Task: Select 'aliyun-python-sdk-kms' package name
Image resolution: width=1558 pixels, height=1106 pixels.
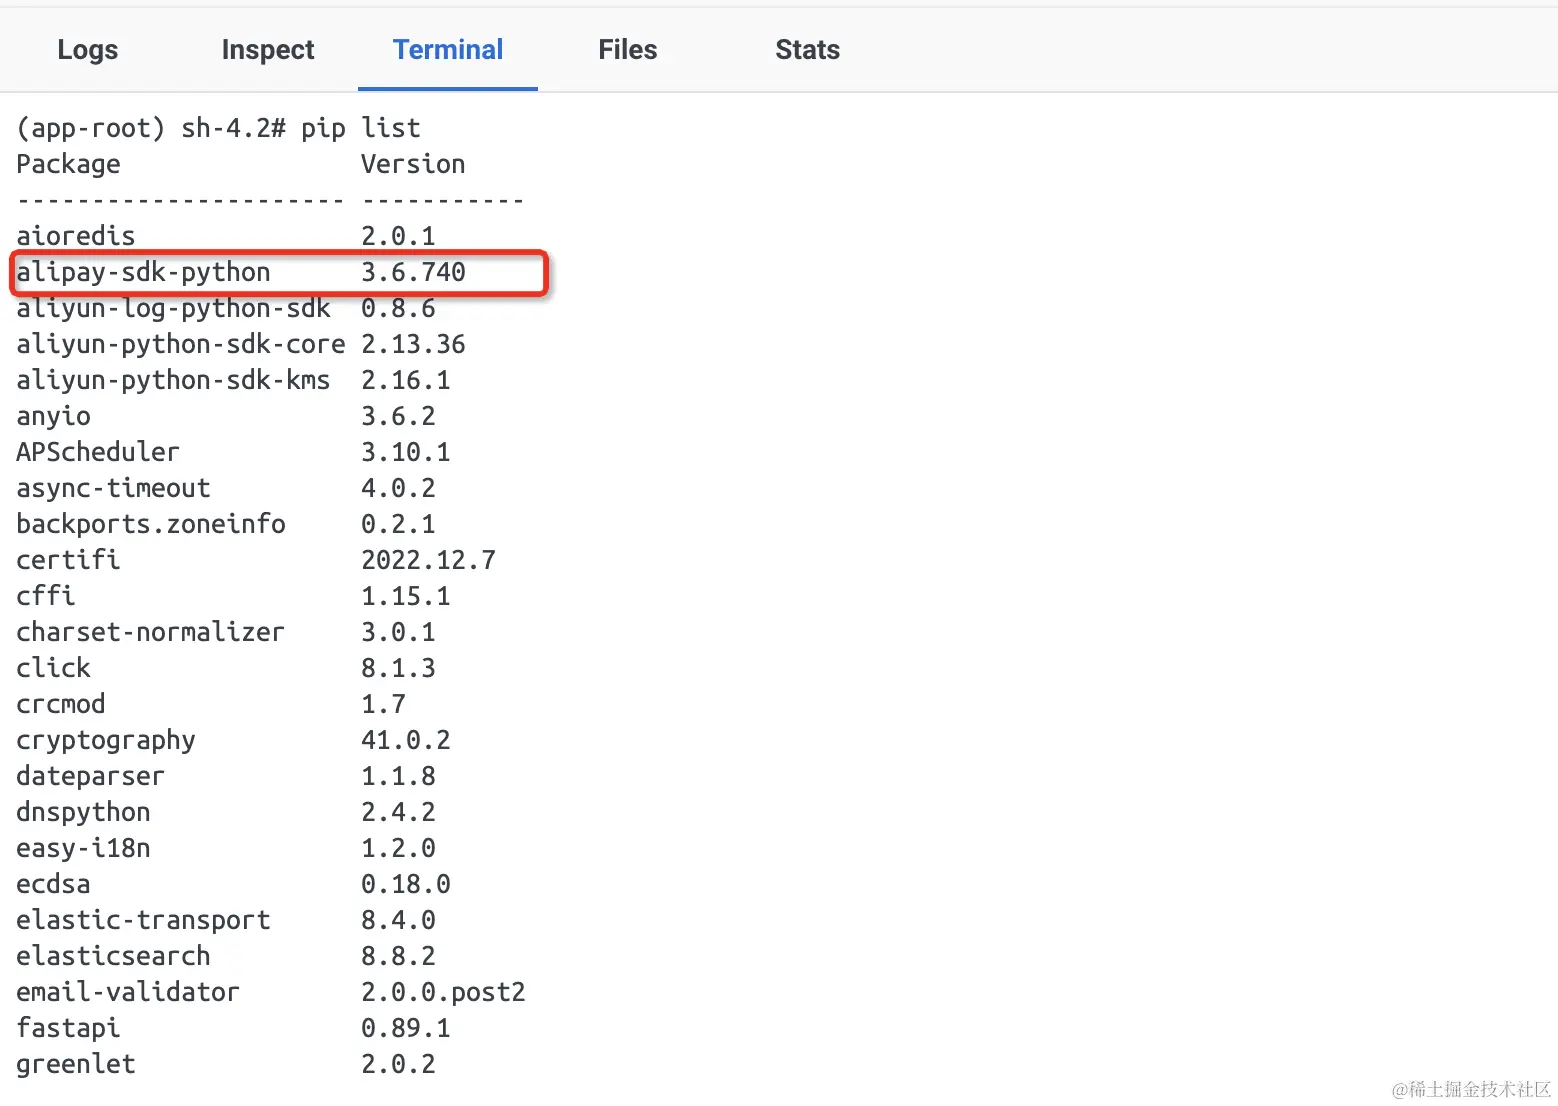Action: (173, 380)
